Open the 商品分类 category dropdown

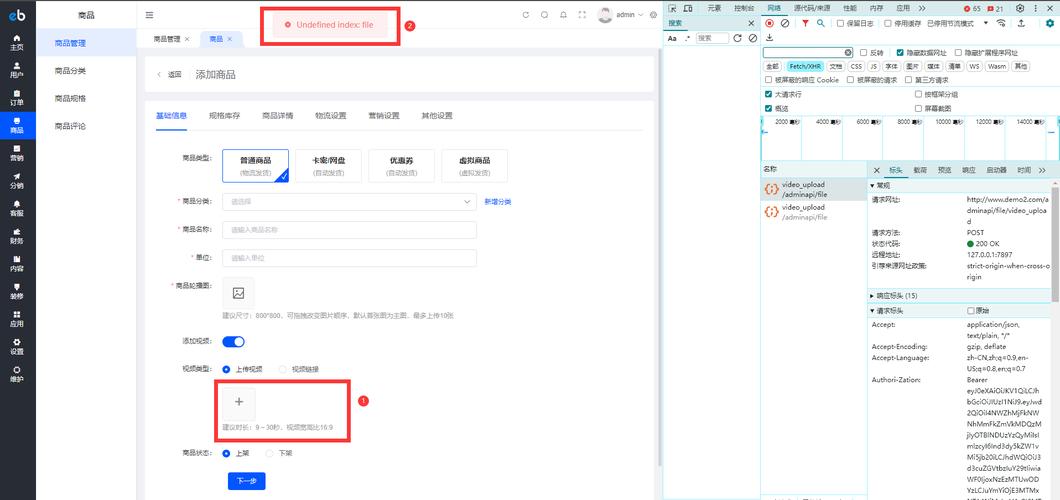350,201
